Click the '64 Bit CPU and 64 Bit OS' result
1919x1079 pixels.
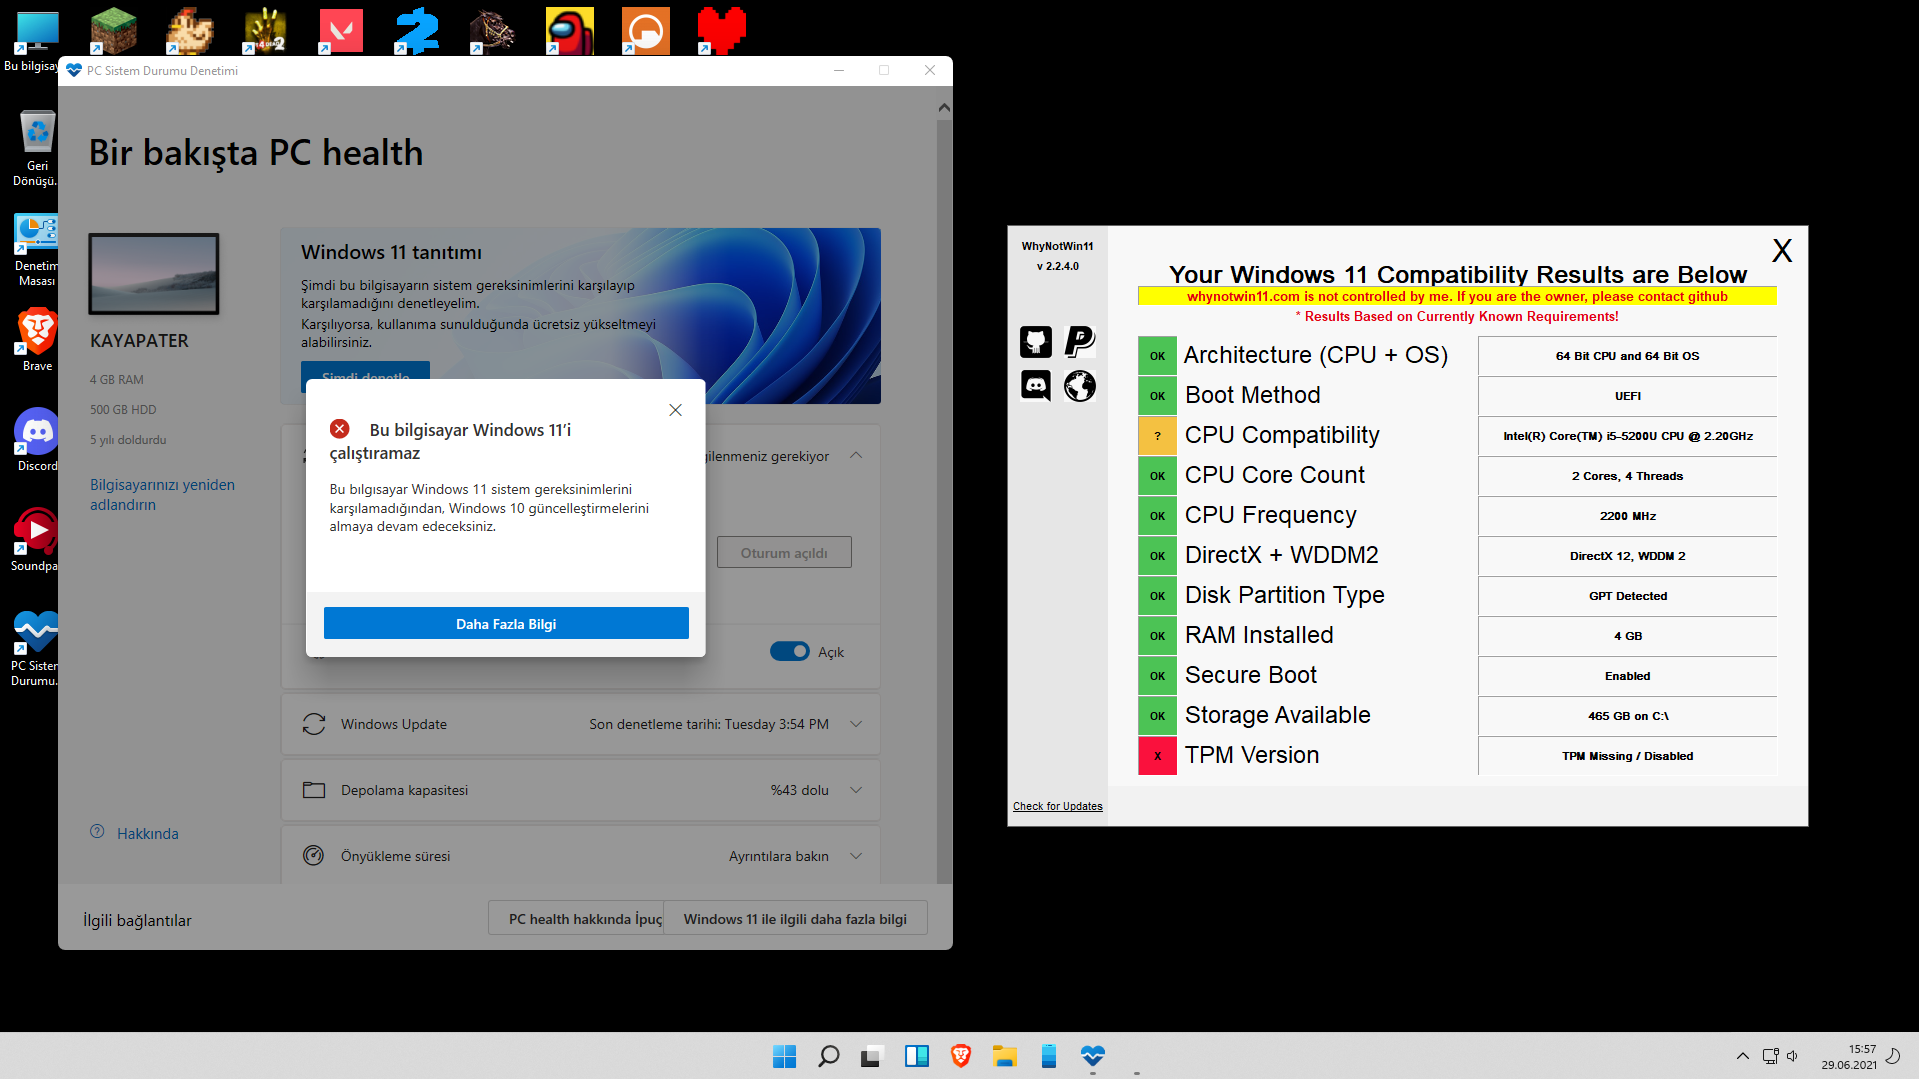1627,356
